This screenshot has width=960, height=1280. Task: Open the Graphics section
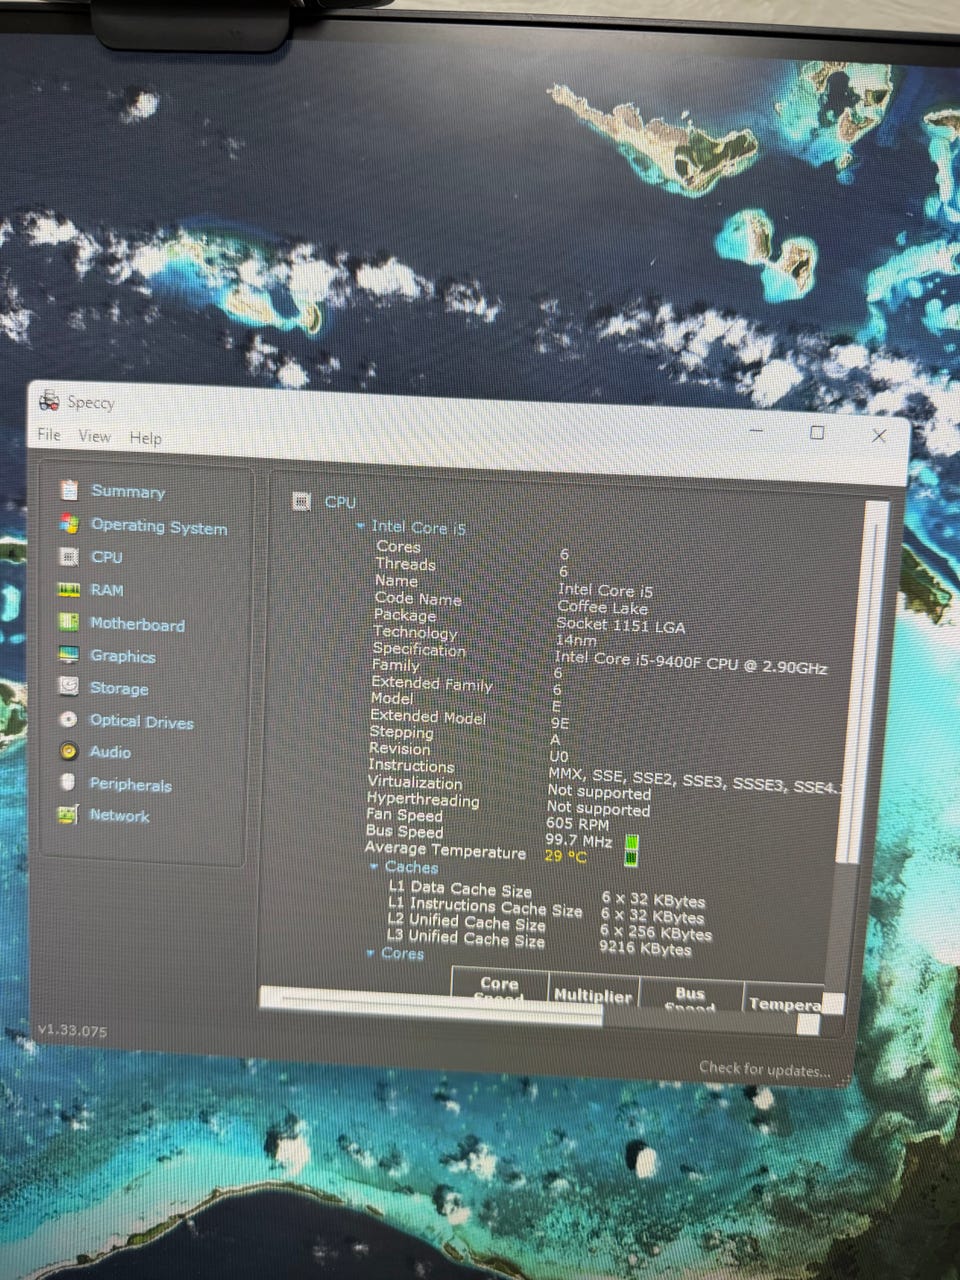click(122, 656)
